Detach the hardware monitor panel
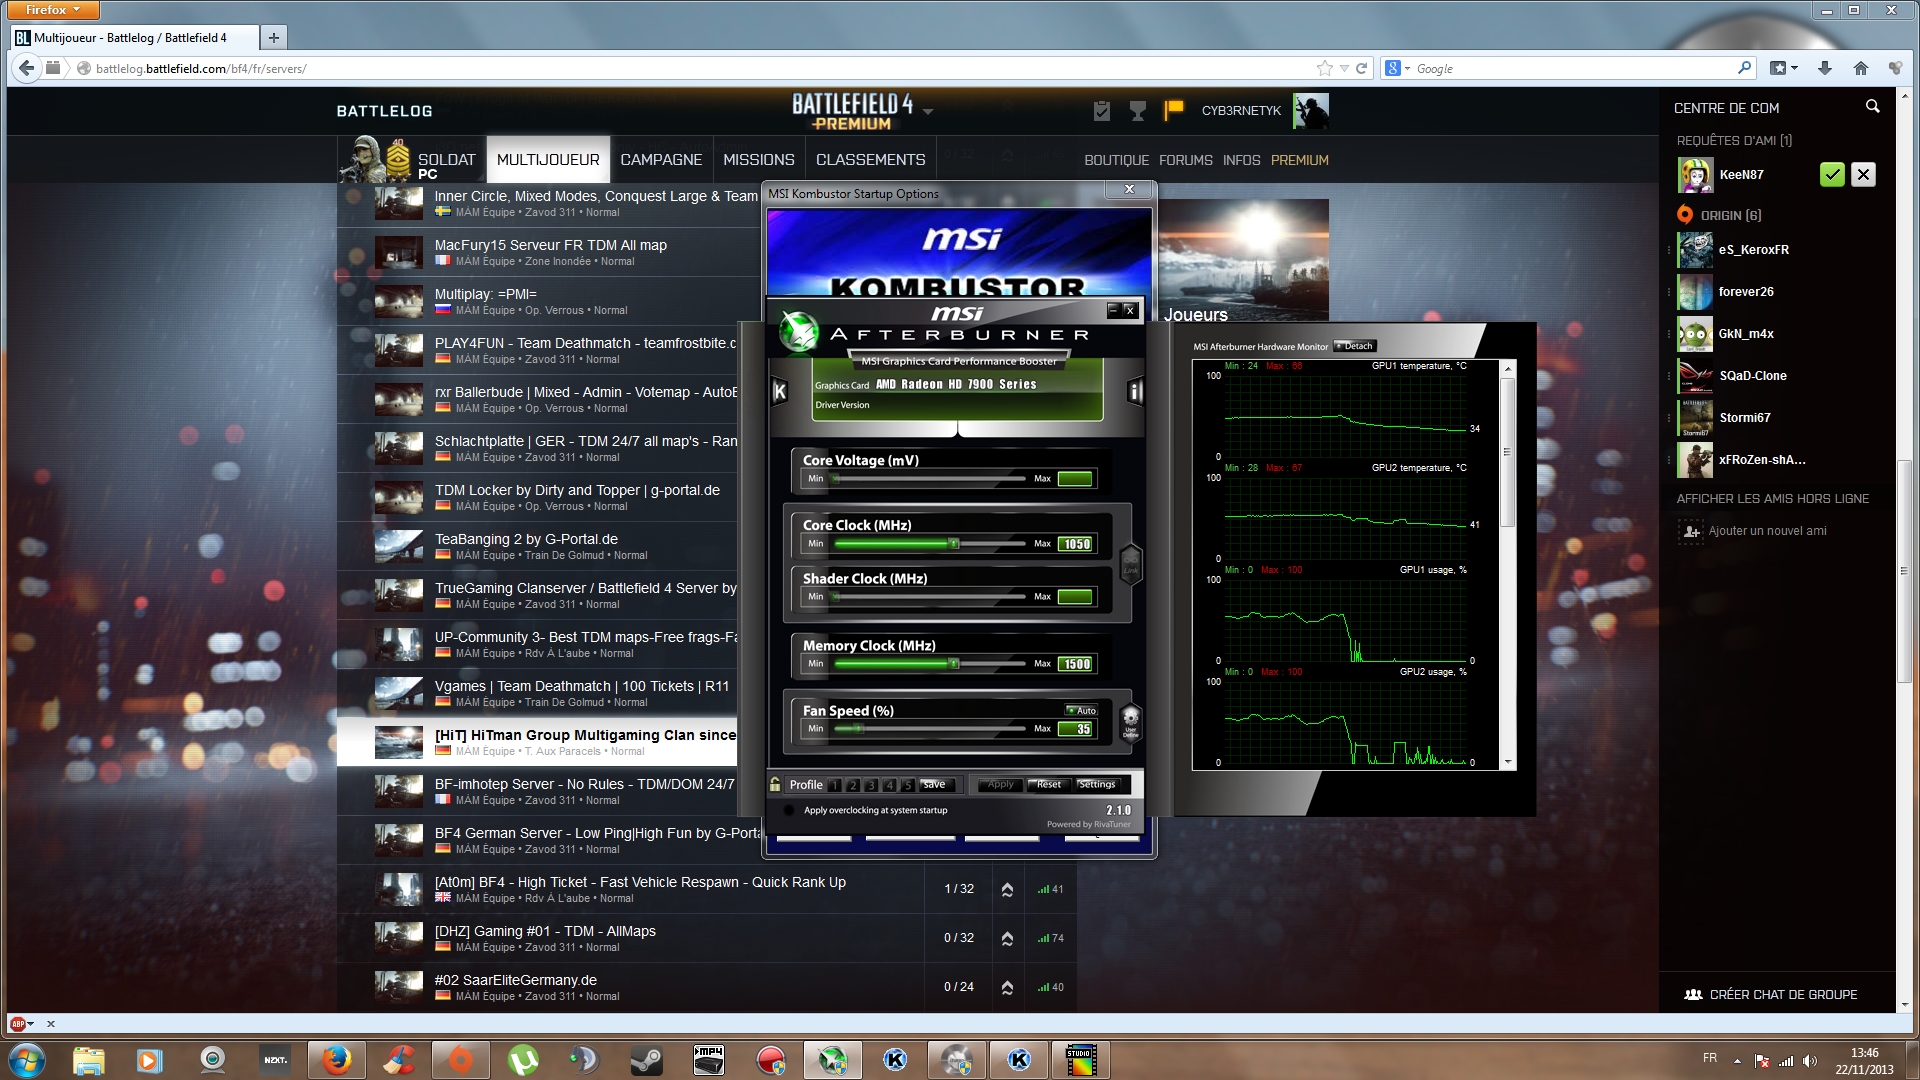The width and height of the screenshot is (1920, 1080). coord(1355,346)
